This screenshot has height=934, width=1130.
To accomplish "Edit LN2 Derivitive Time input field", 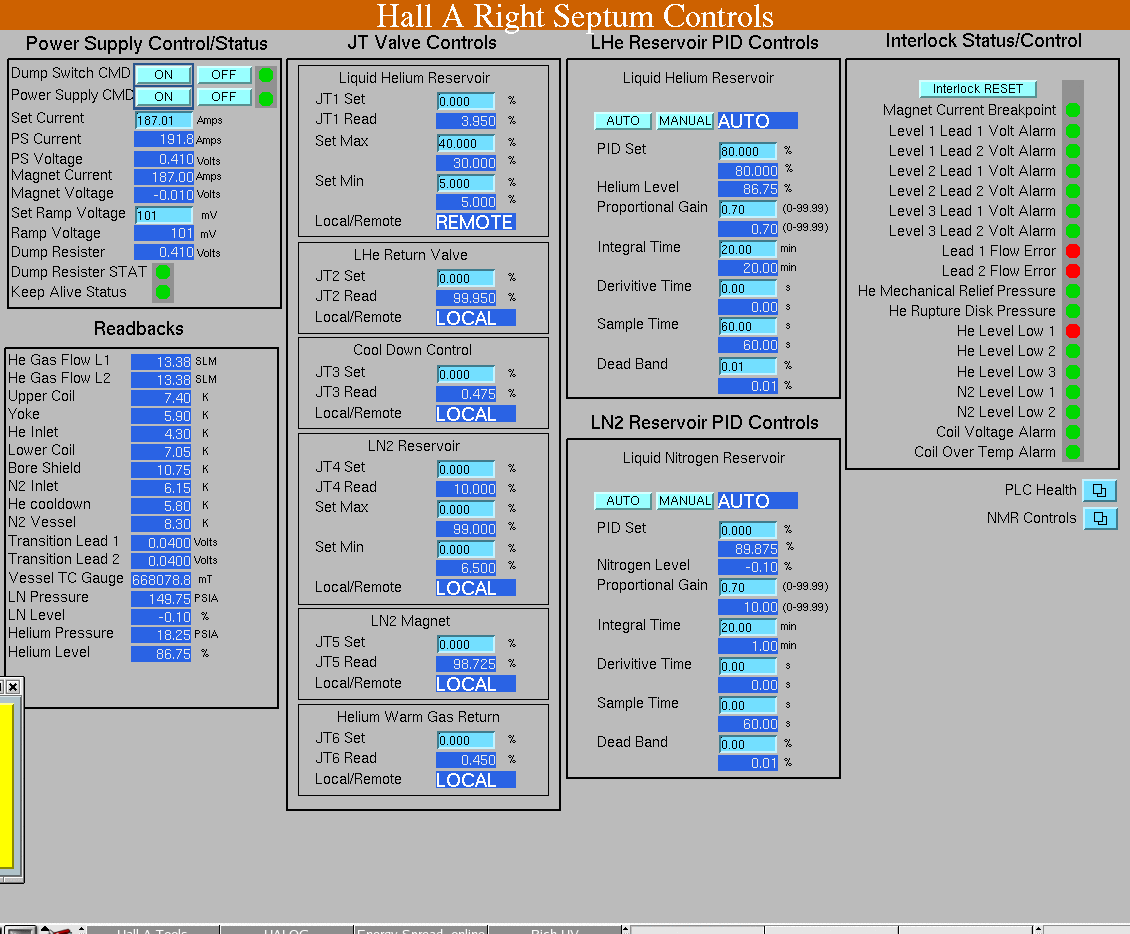I will pos(748,667).
